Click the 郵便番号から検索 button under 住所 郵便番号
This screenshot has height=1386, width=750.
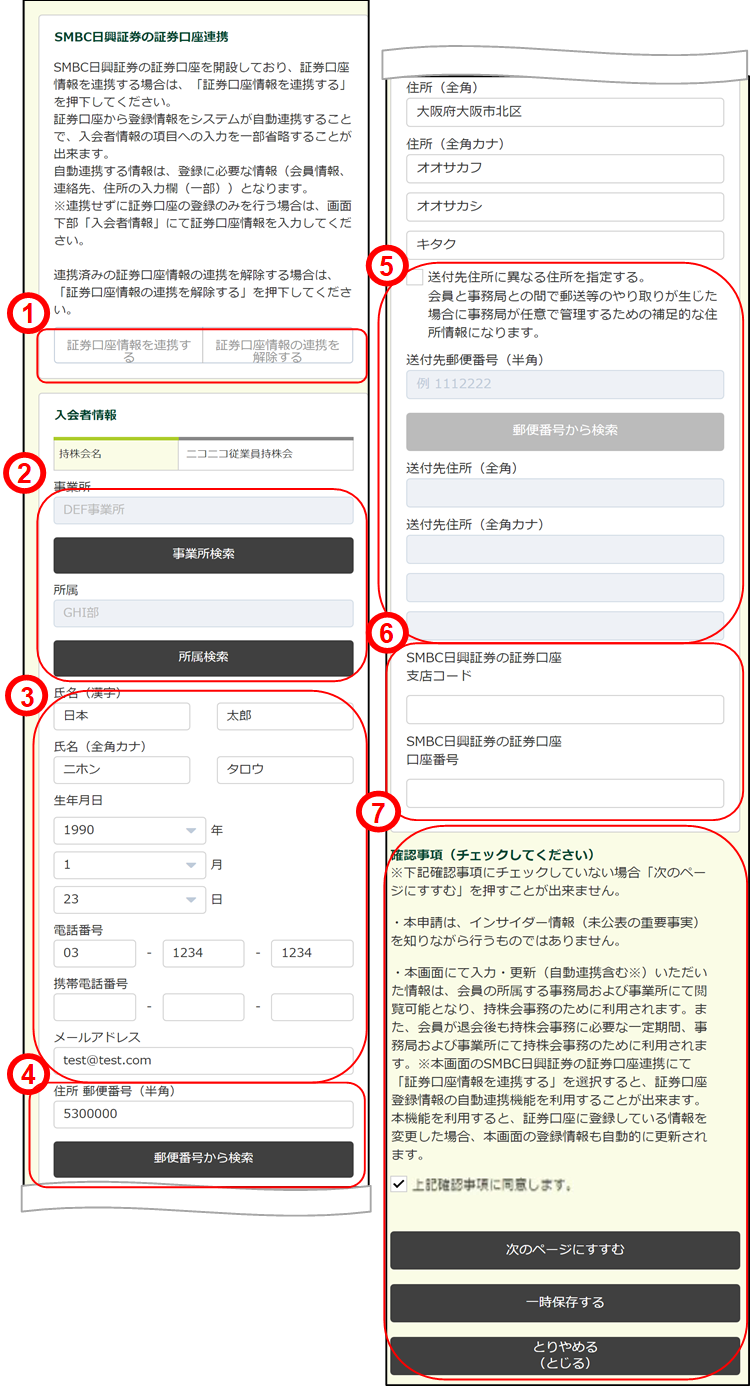(x=203, y=1158)
